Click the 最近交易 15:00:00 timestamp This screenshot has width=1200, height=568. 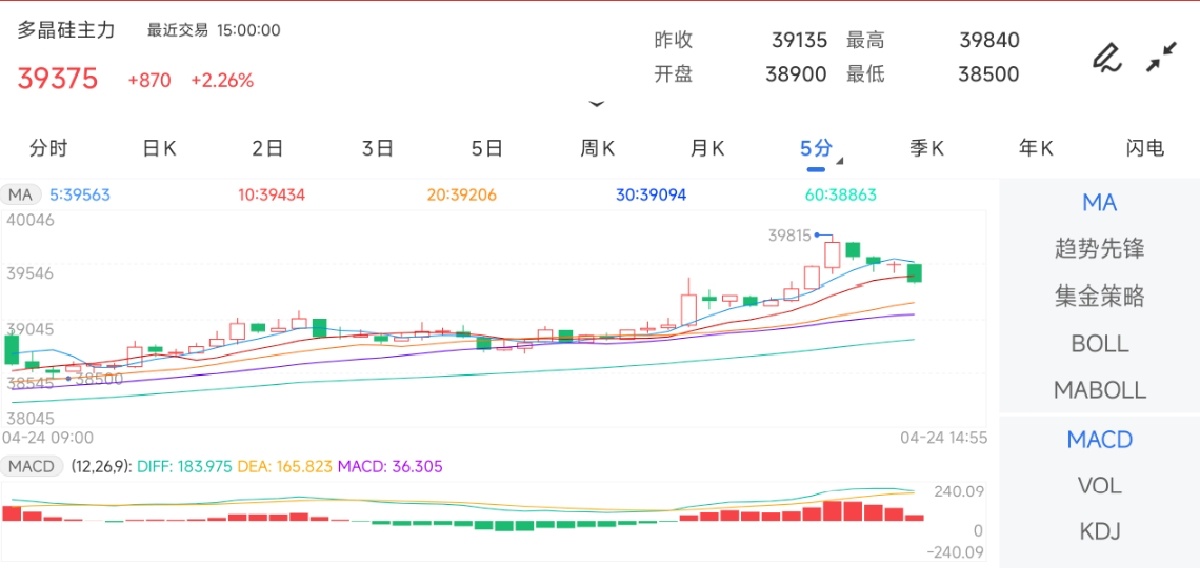214,31
